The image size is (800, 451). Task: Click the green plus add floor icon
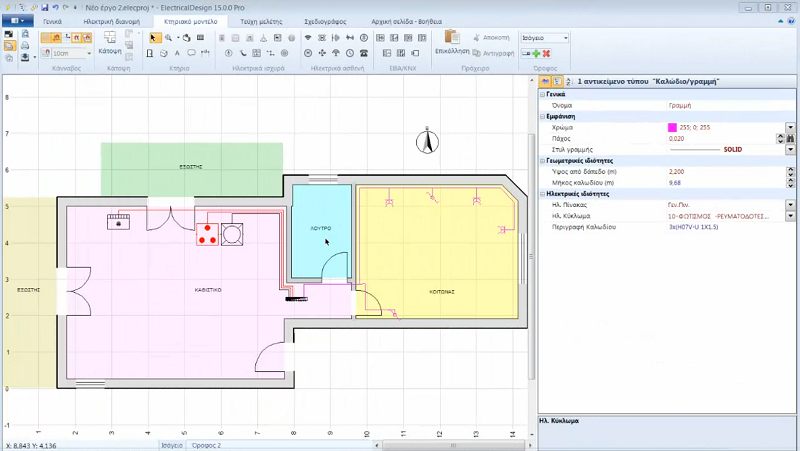tap(537, 53)
